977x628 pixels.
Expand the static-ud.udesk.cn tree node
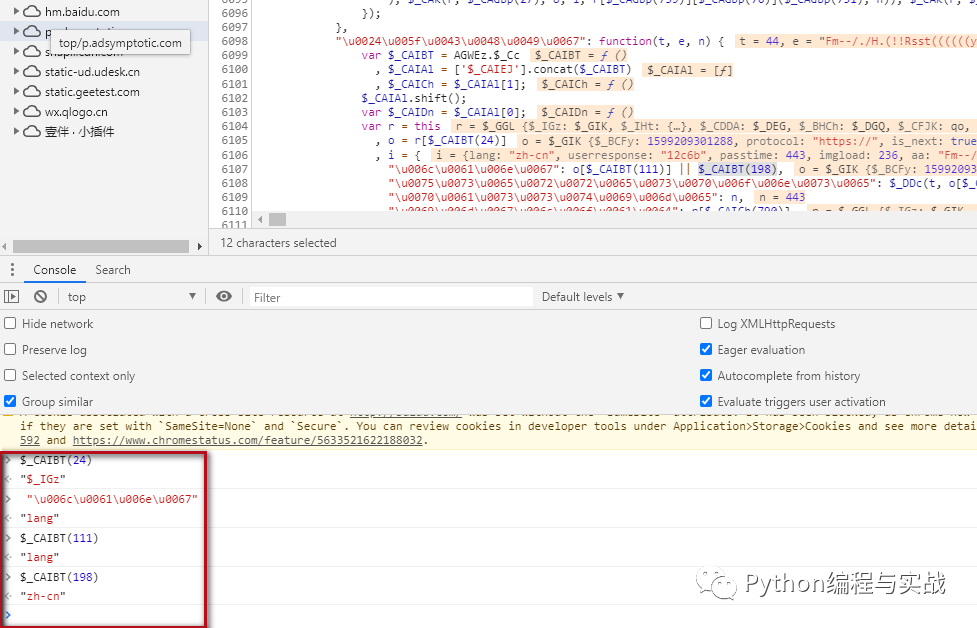click(x=16, y=72)
